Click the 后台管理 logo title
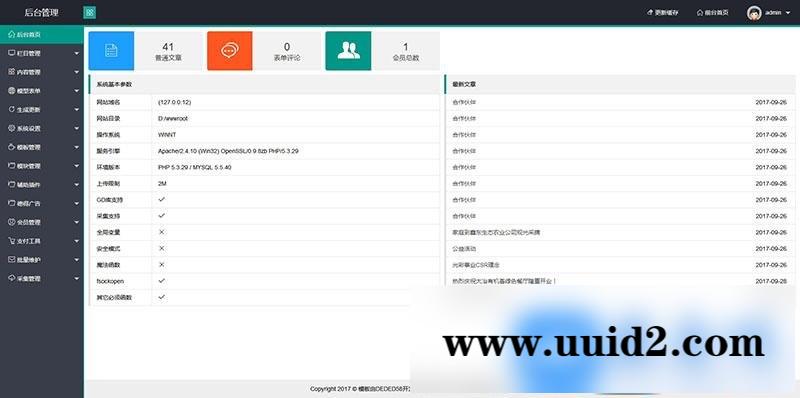This screenshot has width=800, height=398. coord(41,13)
